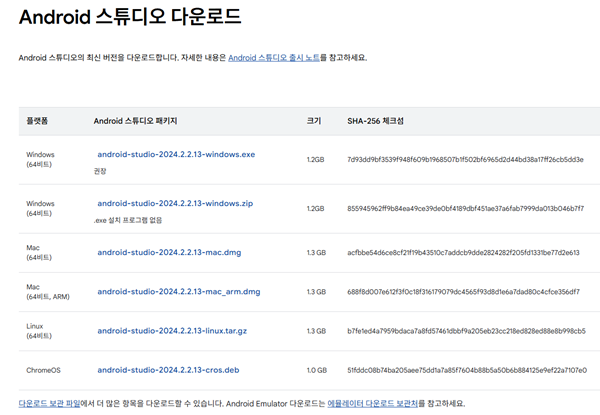Open the Android 스튜디오 출시 노트 link
The height and width of the screenshot is (415, 600).
[x=274, y=58]
